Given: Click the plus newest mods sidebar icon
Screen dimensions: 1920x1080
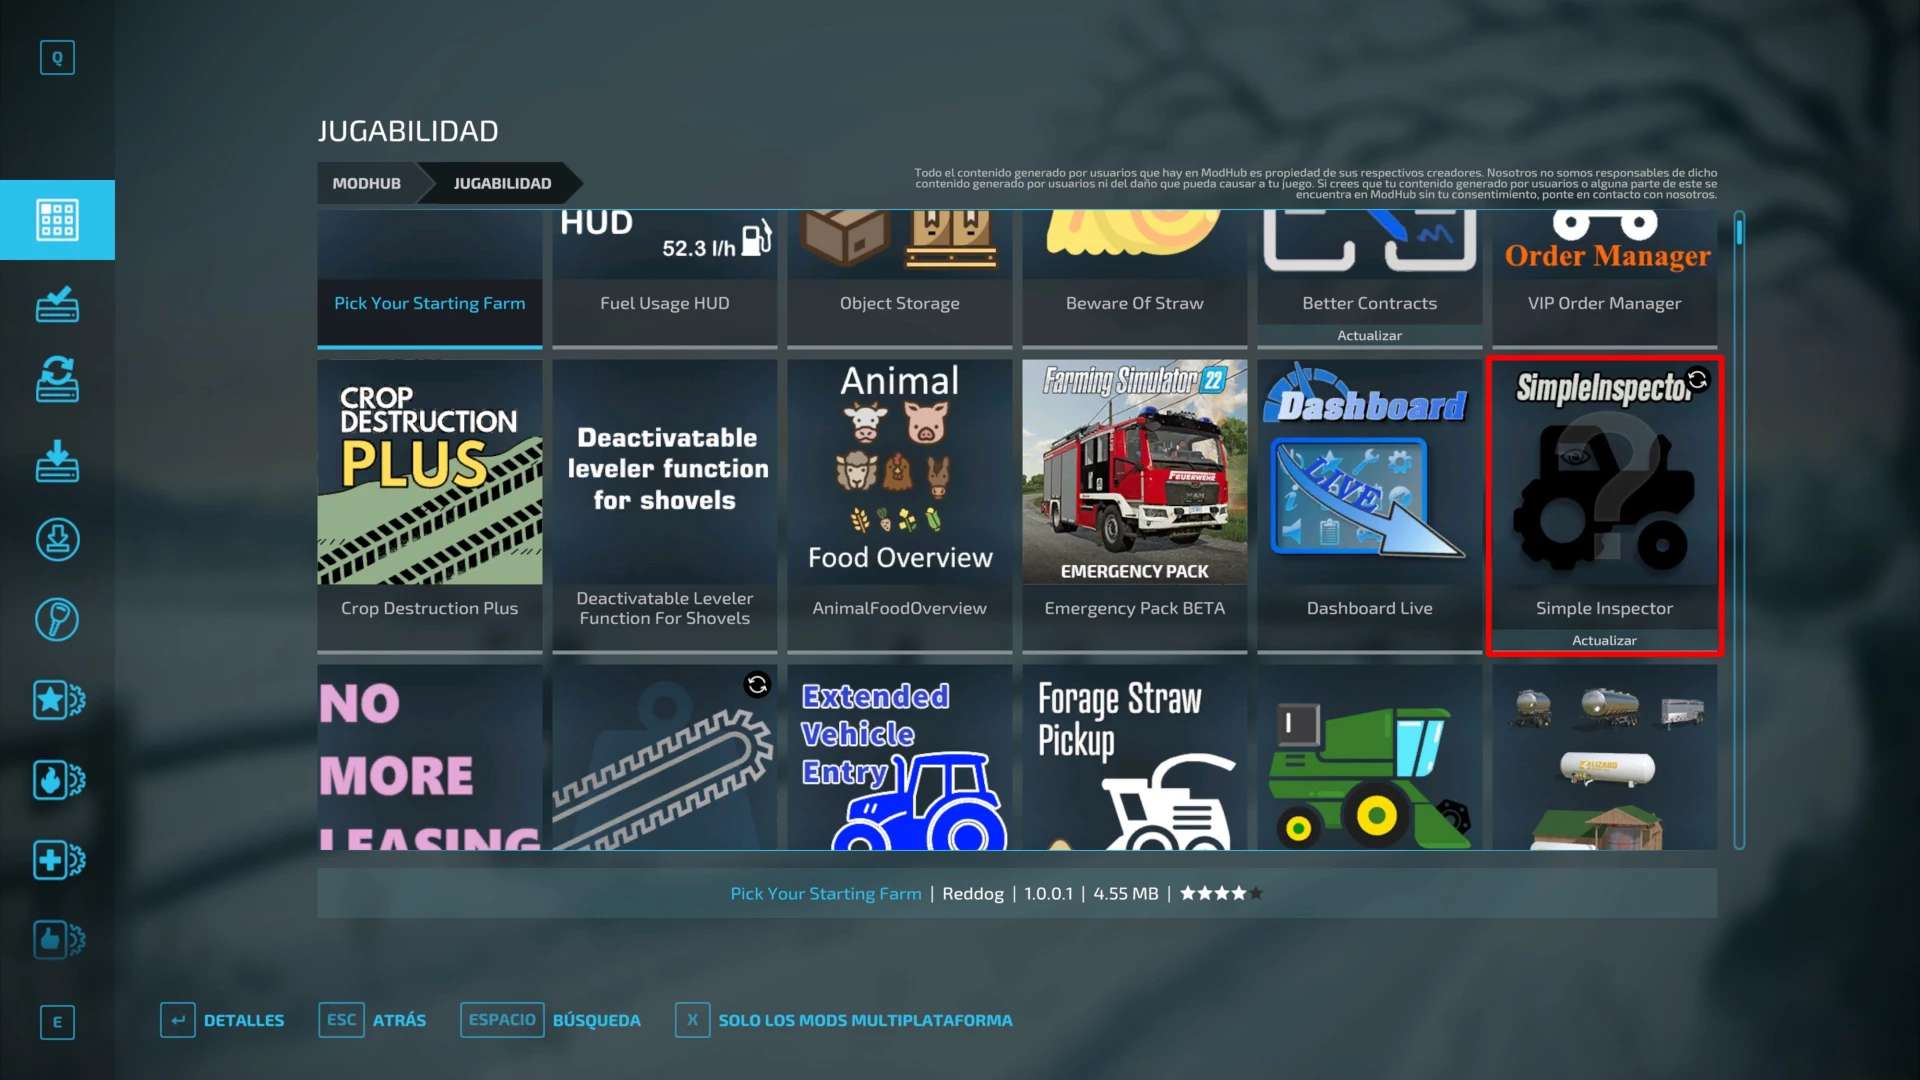Looking at the screenshot, I should click(x=57, y=860).
